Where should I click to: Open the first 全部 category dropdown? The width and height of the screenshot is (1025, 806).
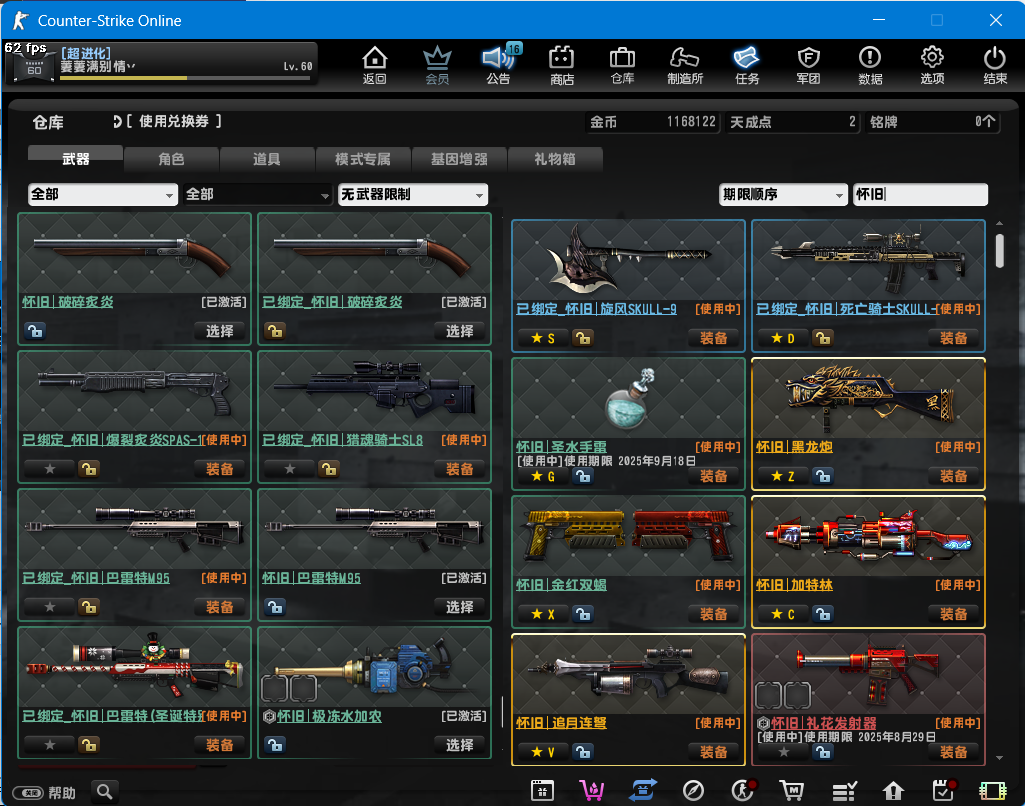(x=103, y=194)
